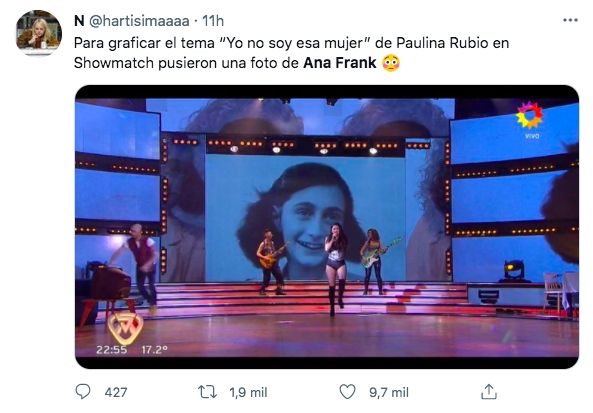Open the tweet permalink via 11h timestamp

213,21
